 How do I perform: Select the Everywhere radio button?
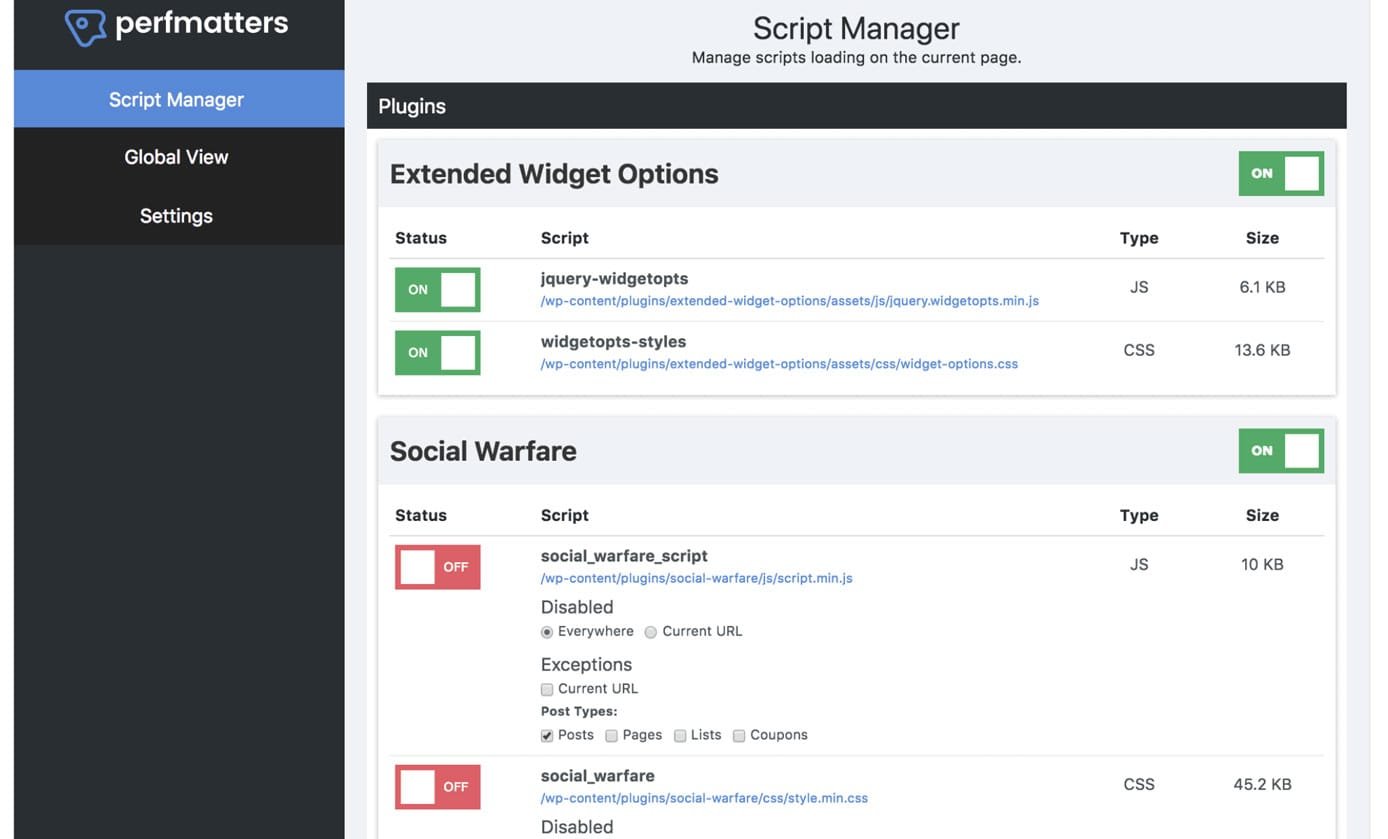pyautogui.click(x=547, y=631)
